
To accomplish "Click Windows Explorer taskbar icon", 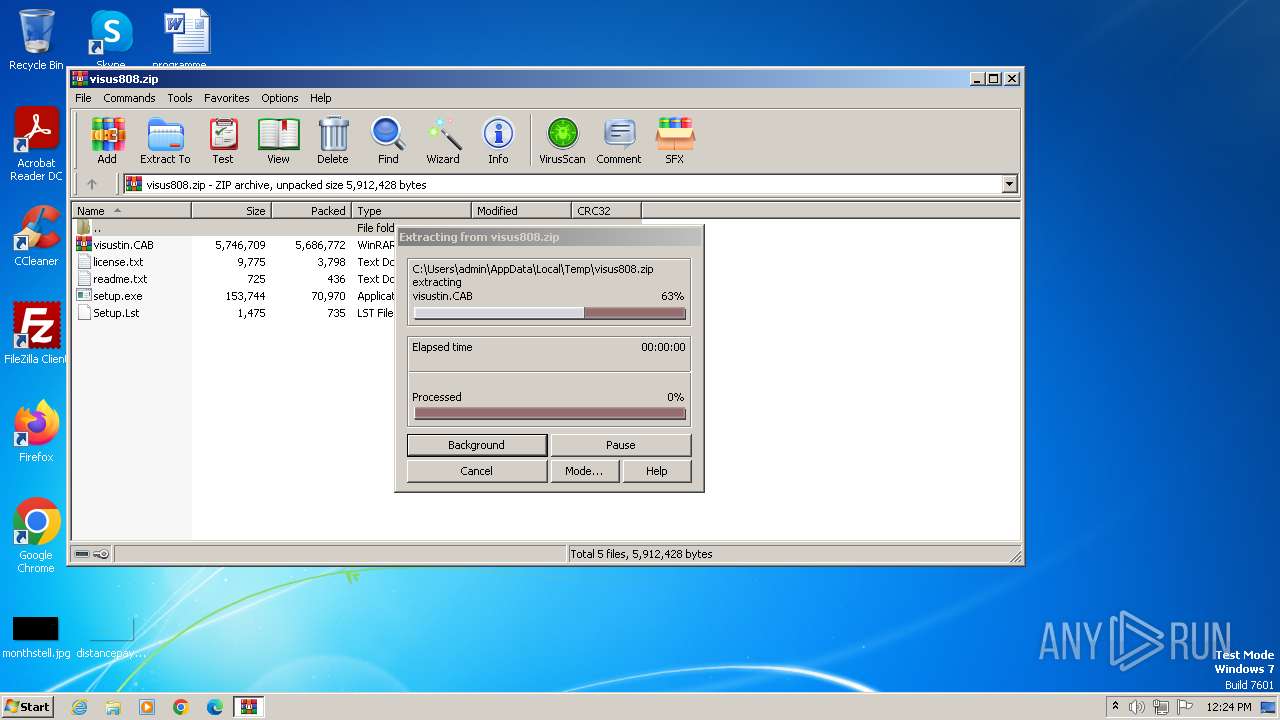I will (x=113, y=707).
